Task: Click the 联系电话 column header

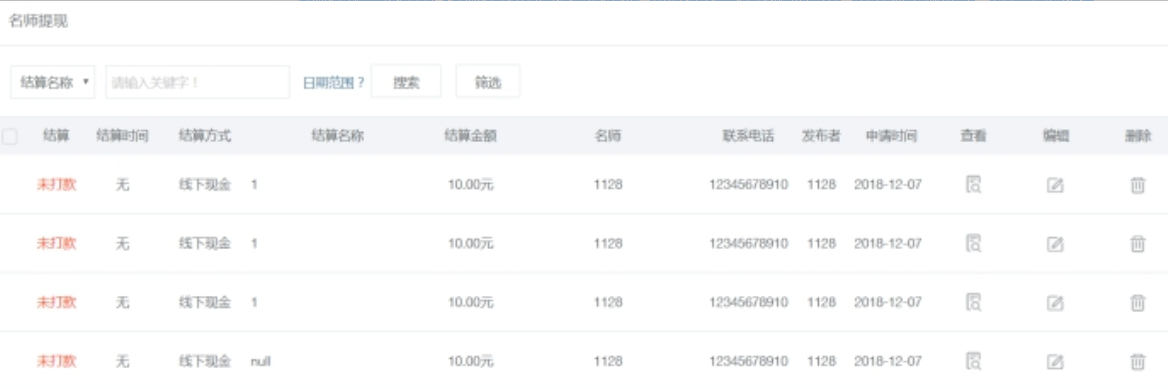Action: [749, 136]
